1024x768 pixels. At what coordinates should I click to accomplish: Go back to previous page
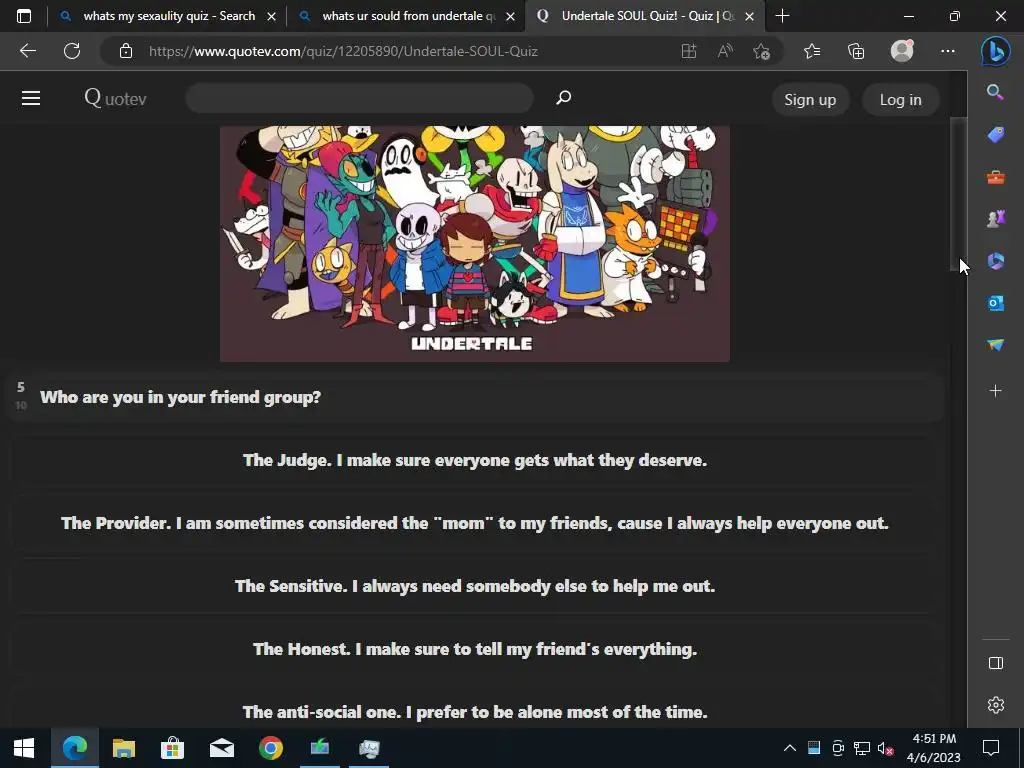click(28, 51)
